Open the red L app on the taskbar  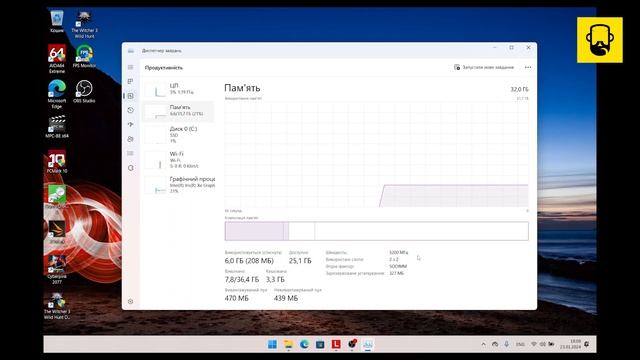point(336,344)
